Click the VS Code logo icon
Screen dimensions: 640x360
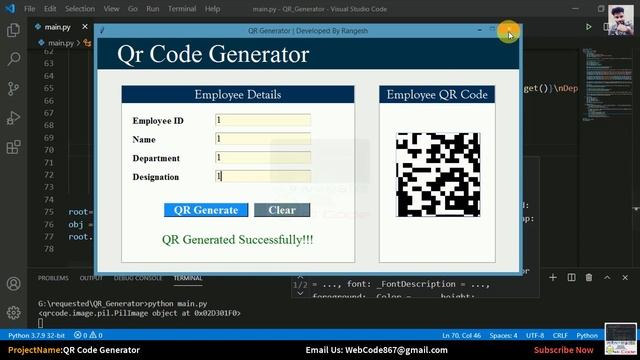point(10,9)
